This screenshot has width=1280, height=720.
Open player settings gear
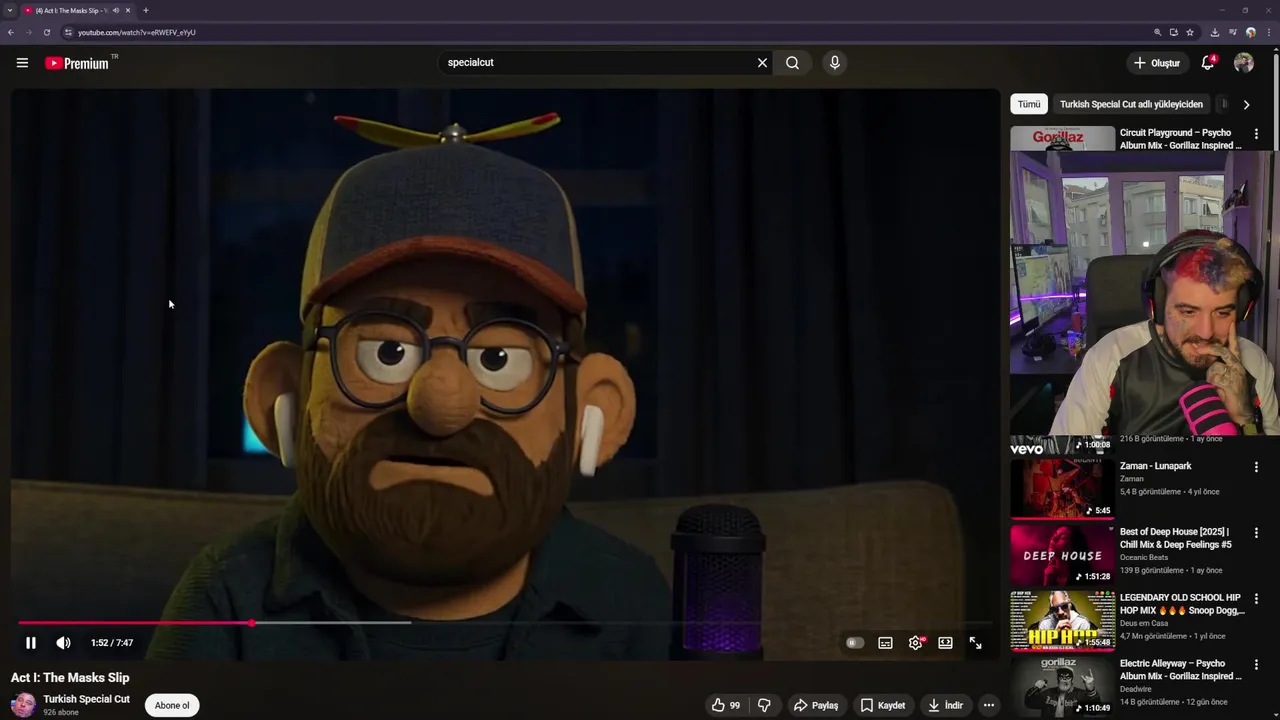point(915,643)
